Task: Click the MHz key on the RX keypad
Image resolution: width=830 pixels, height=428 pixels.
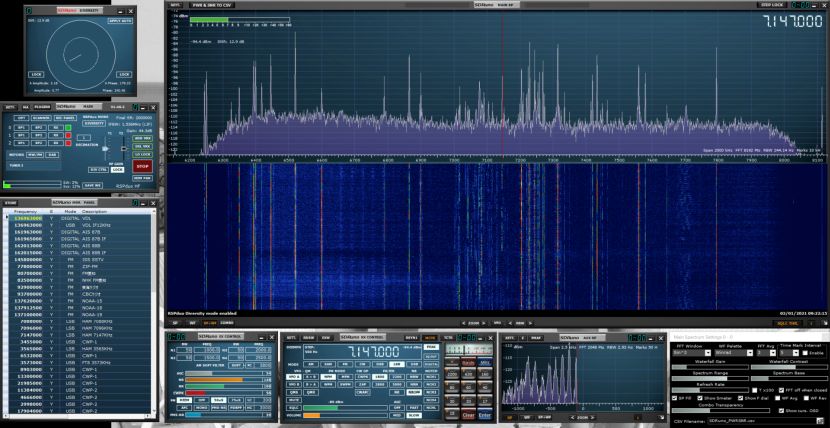Action: click(x=485, y=363)
